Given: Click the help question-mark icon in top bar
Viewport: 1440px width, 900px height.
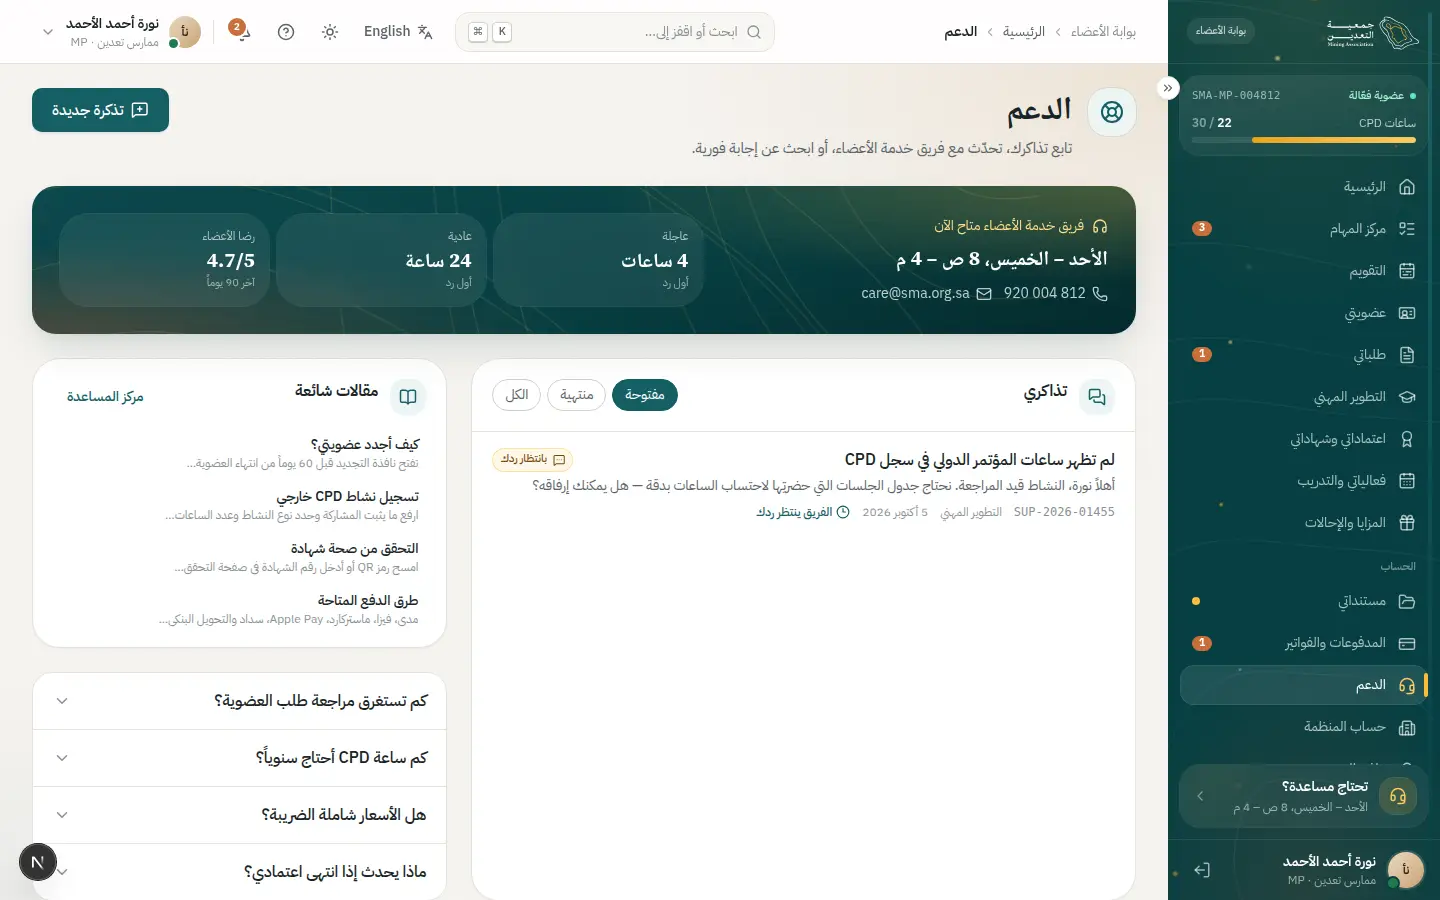Looking at the screenshot, I should 286,32.
